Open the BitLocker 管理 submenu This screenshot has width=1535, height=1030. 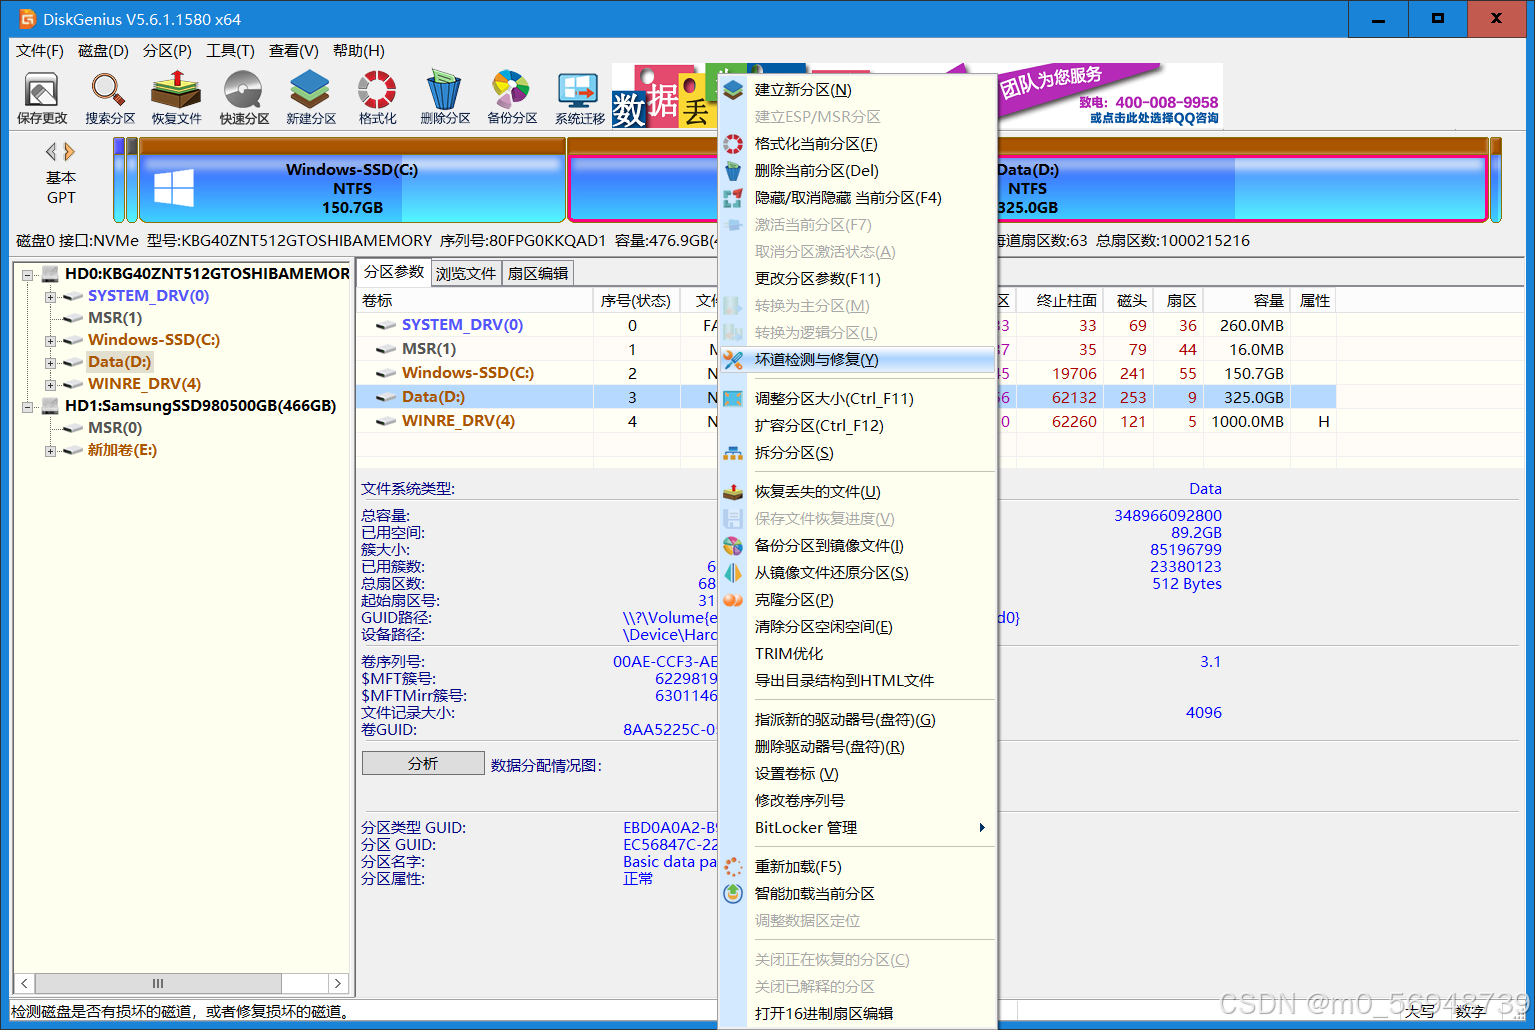point(858,828)
